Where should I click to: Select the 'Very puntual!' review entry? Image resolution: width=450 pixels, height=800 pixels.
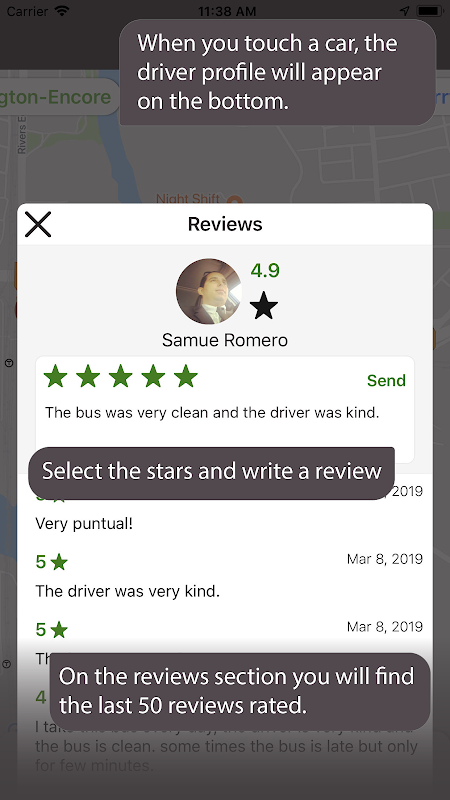[x=84, y=523]
